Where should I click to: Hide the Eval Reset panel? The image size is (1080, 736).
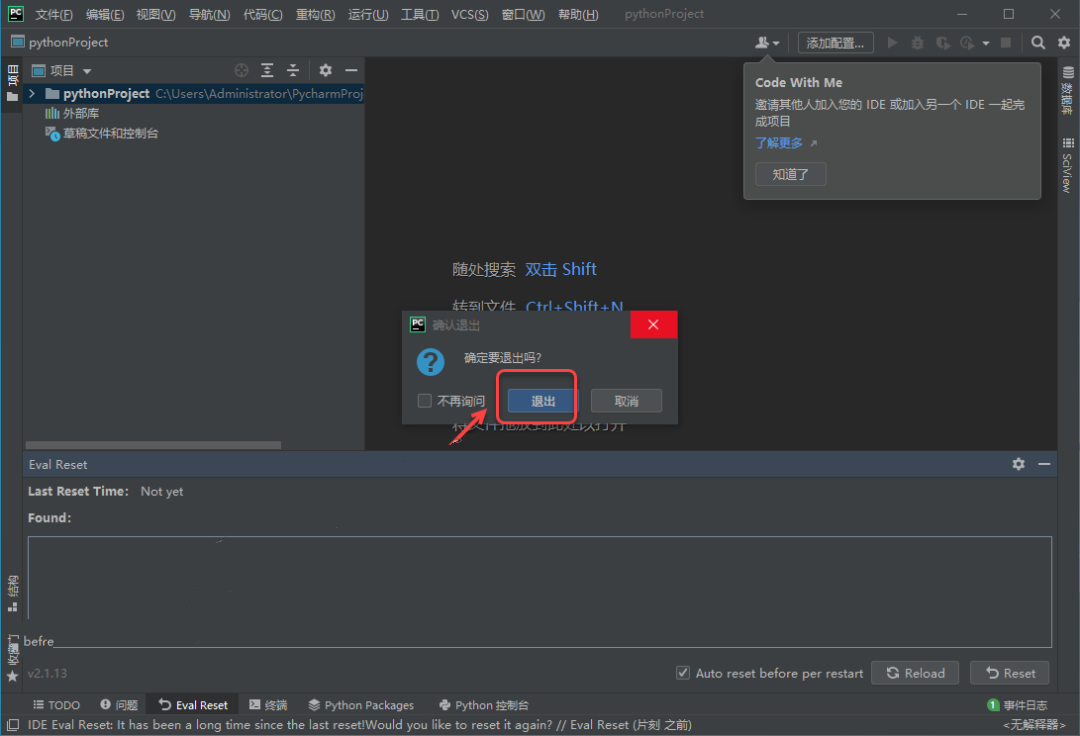(x=1044, y=464)
